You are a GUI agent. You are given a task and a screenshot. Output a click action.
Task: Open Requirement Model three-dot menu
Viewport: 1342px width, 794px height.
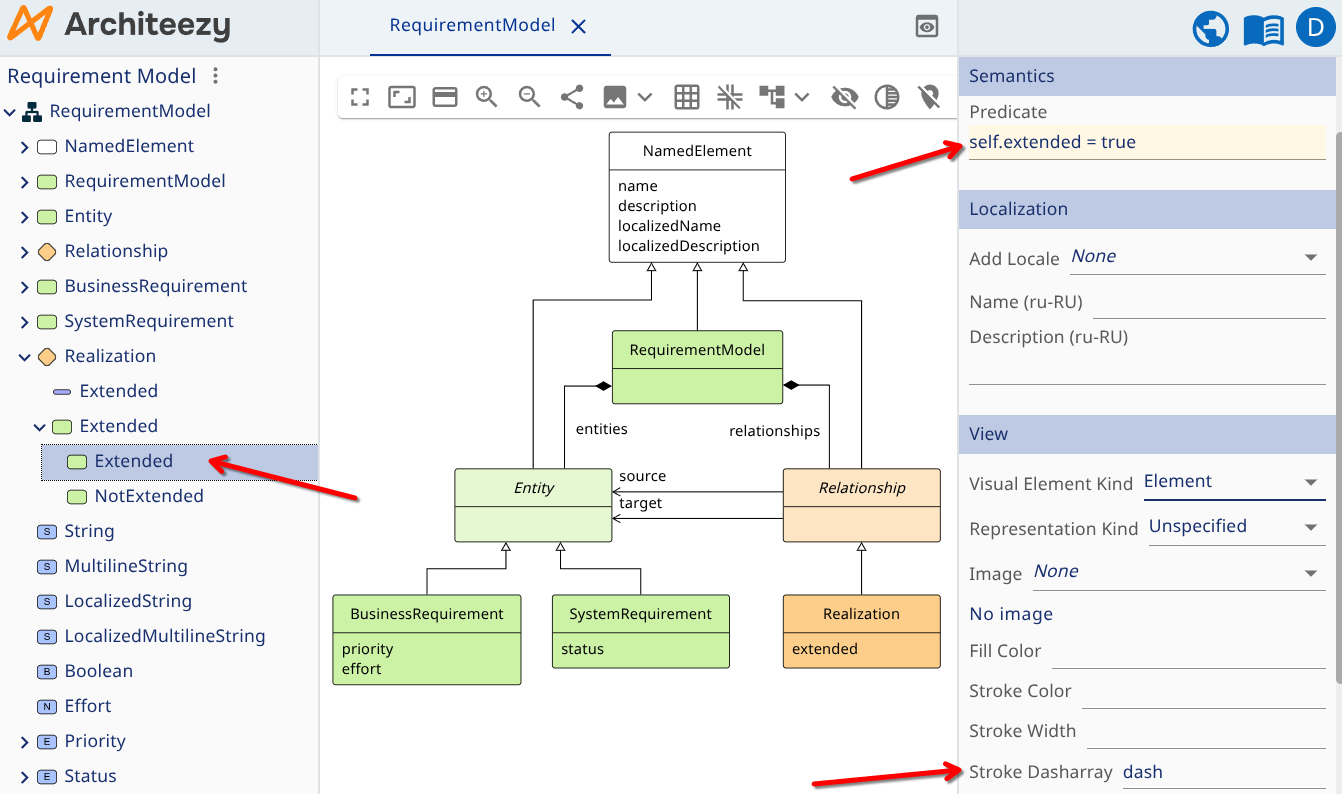click(215, 76)
